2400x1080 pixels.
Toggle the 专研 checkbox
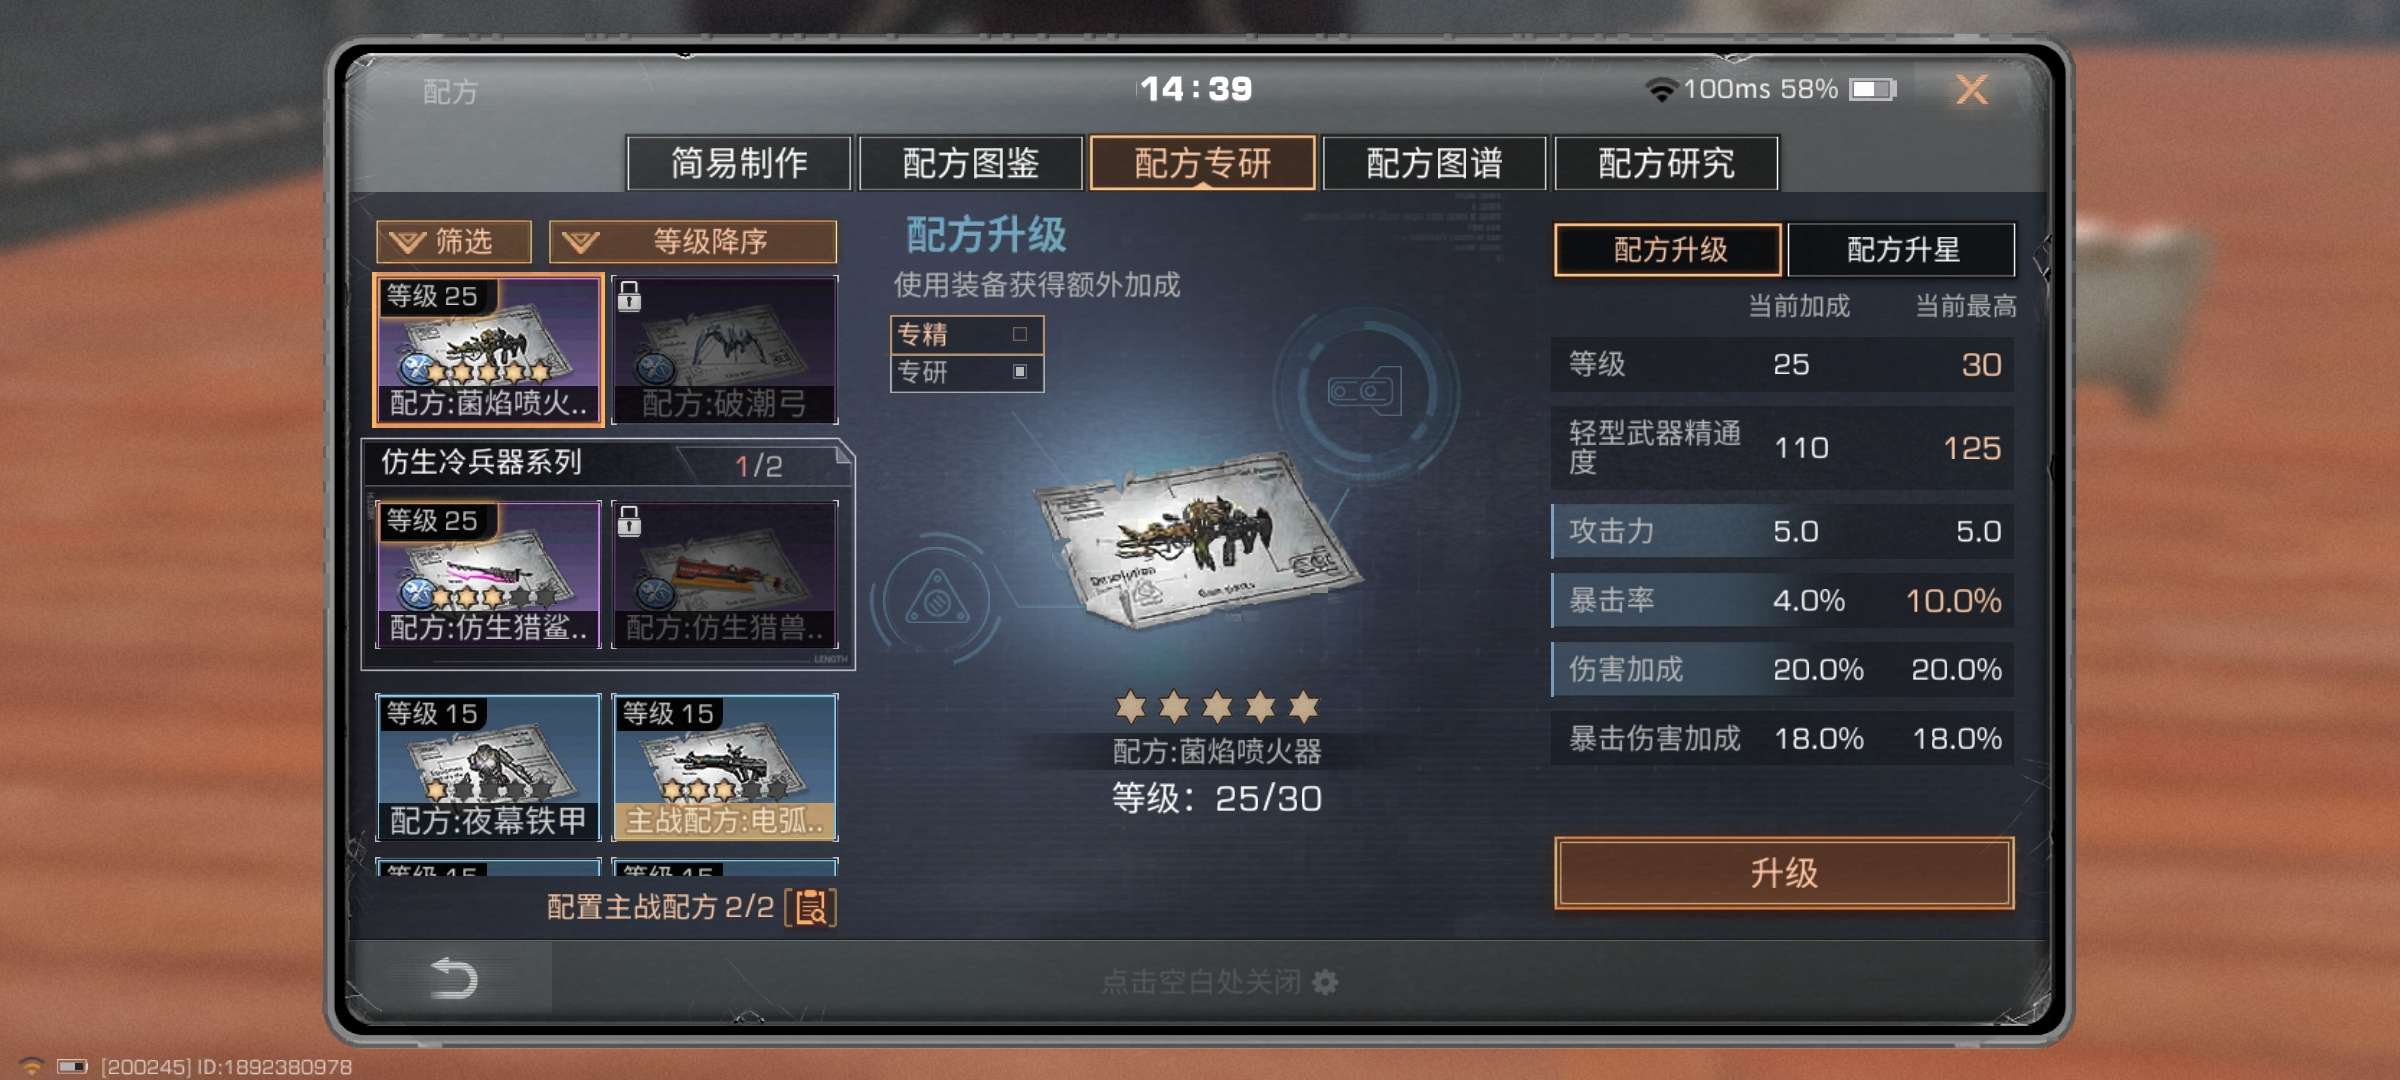1020,371
